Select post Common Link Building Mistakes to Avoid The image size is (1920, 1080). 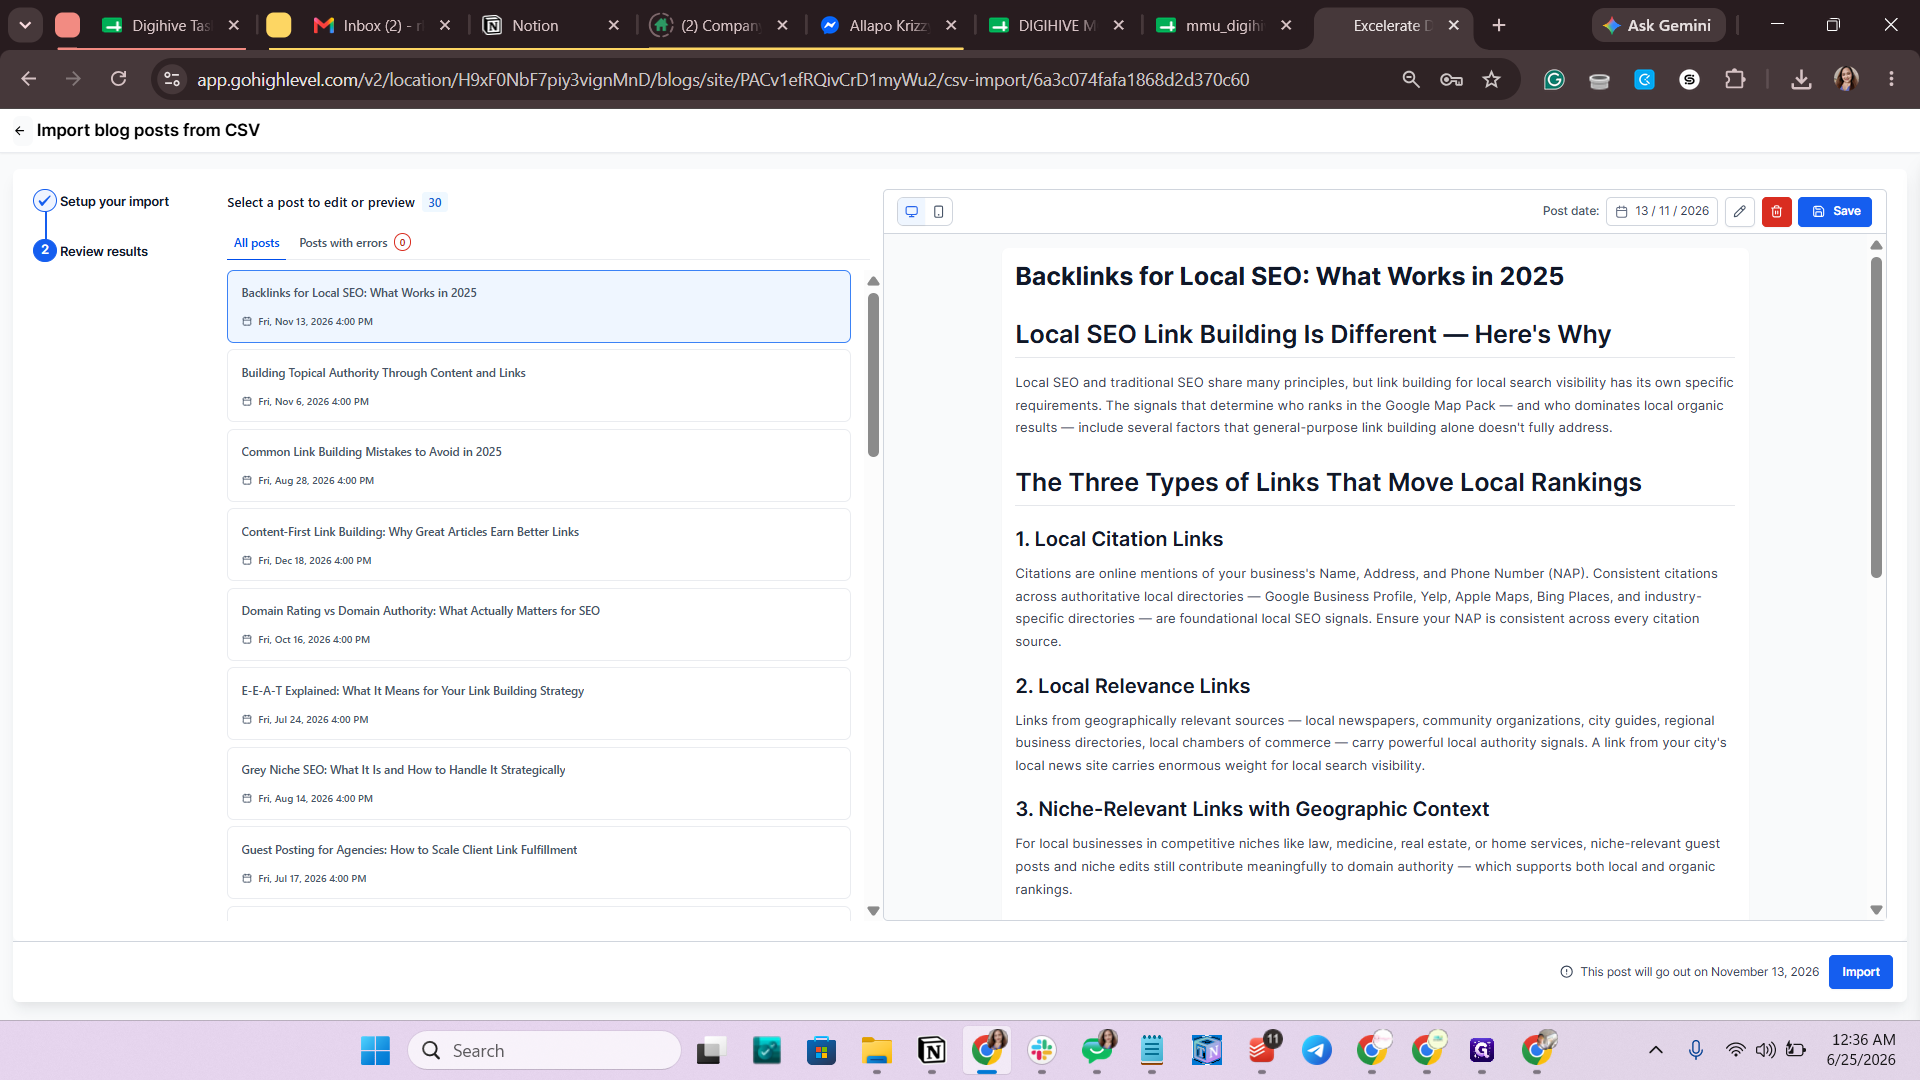click(538, 465)
